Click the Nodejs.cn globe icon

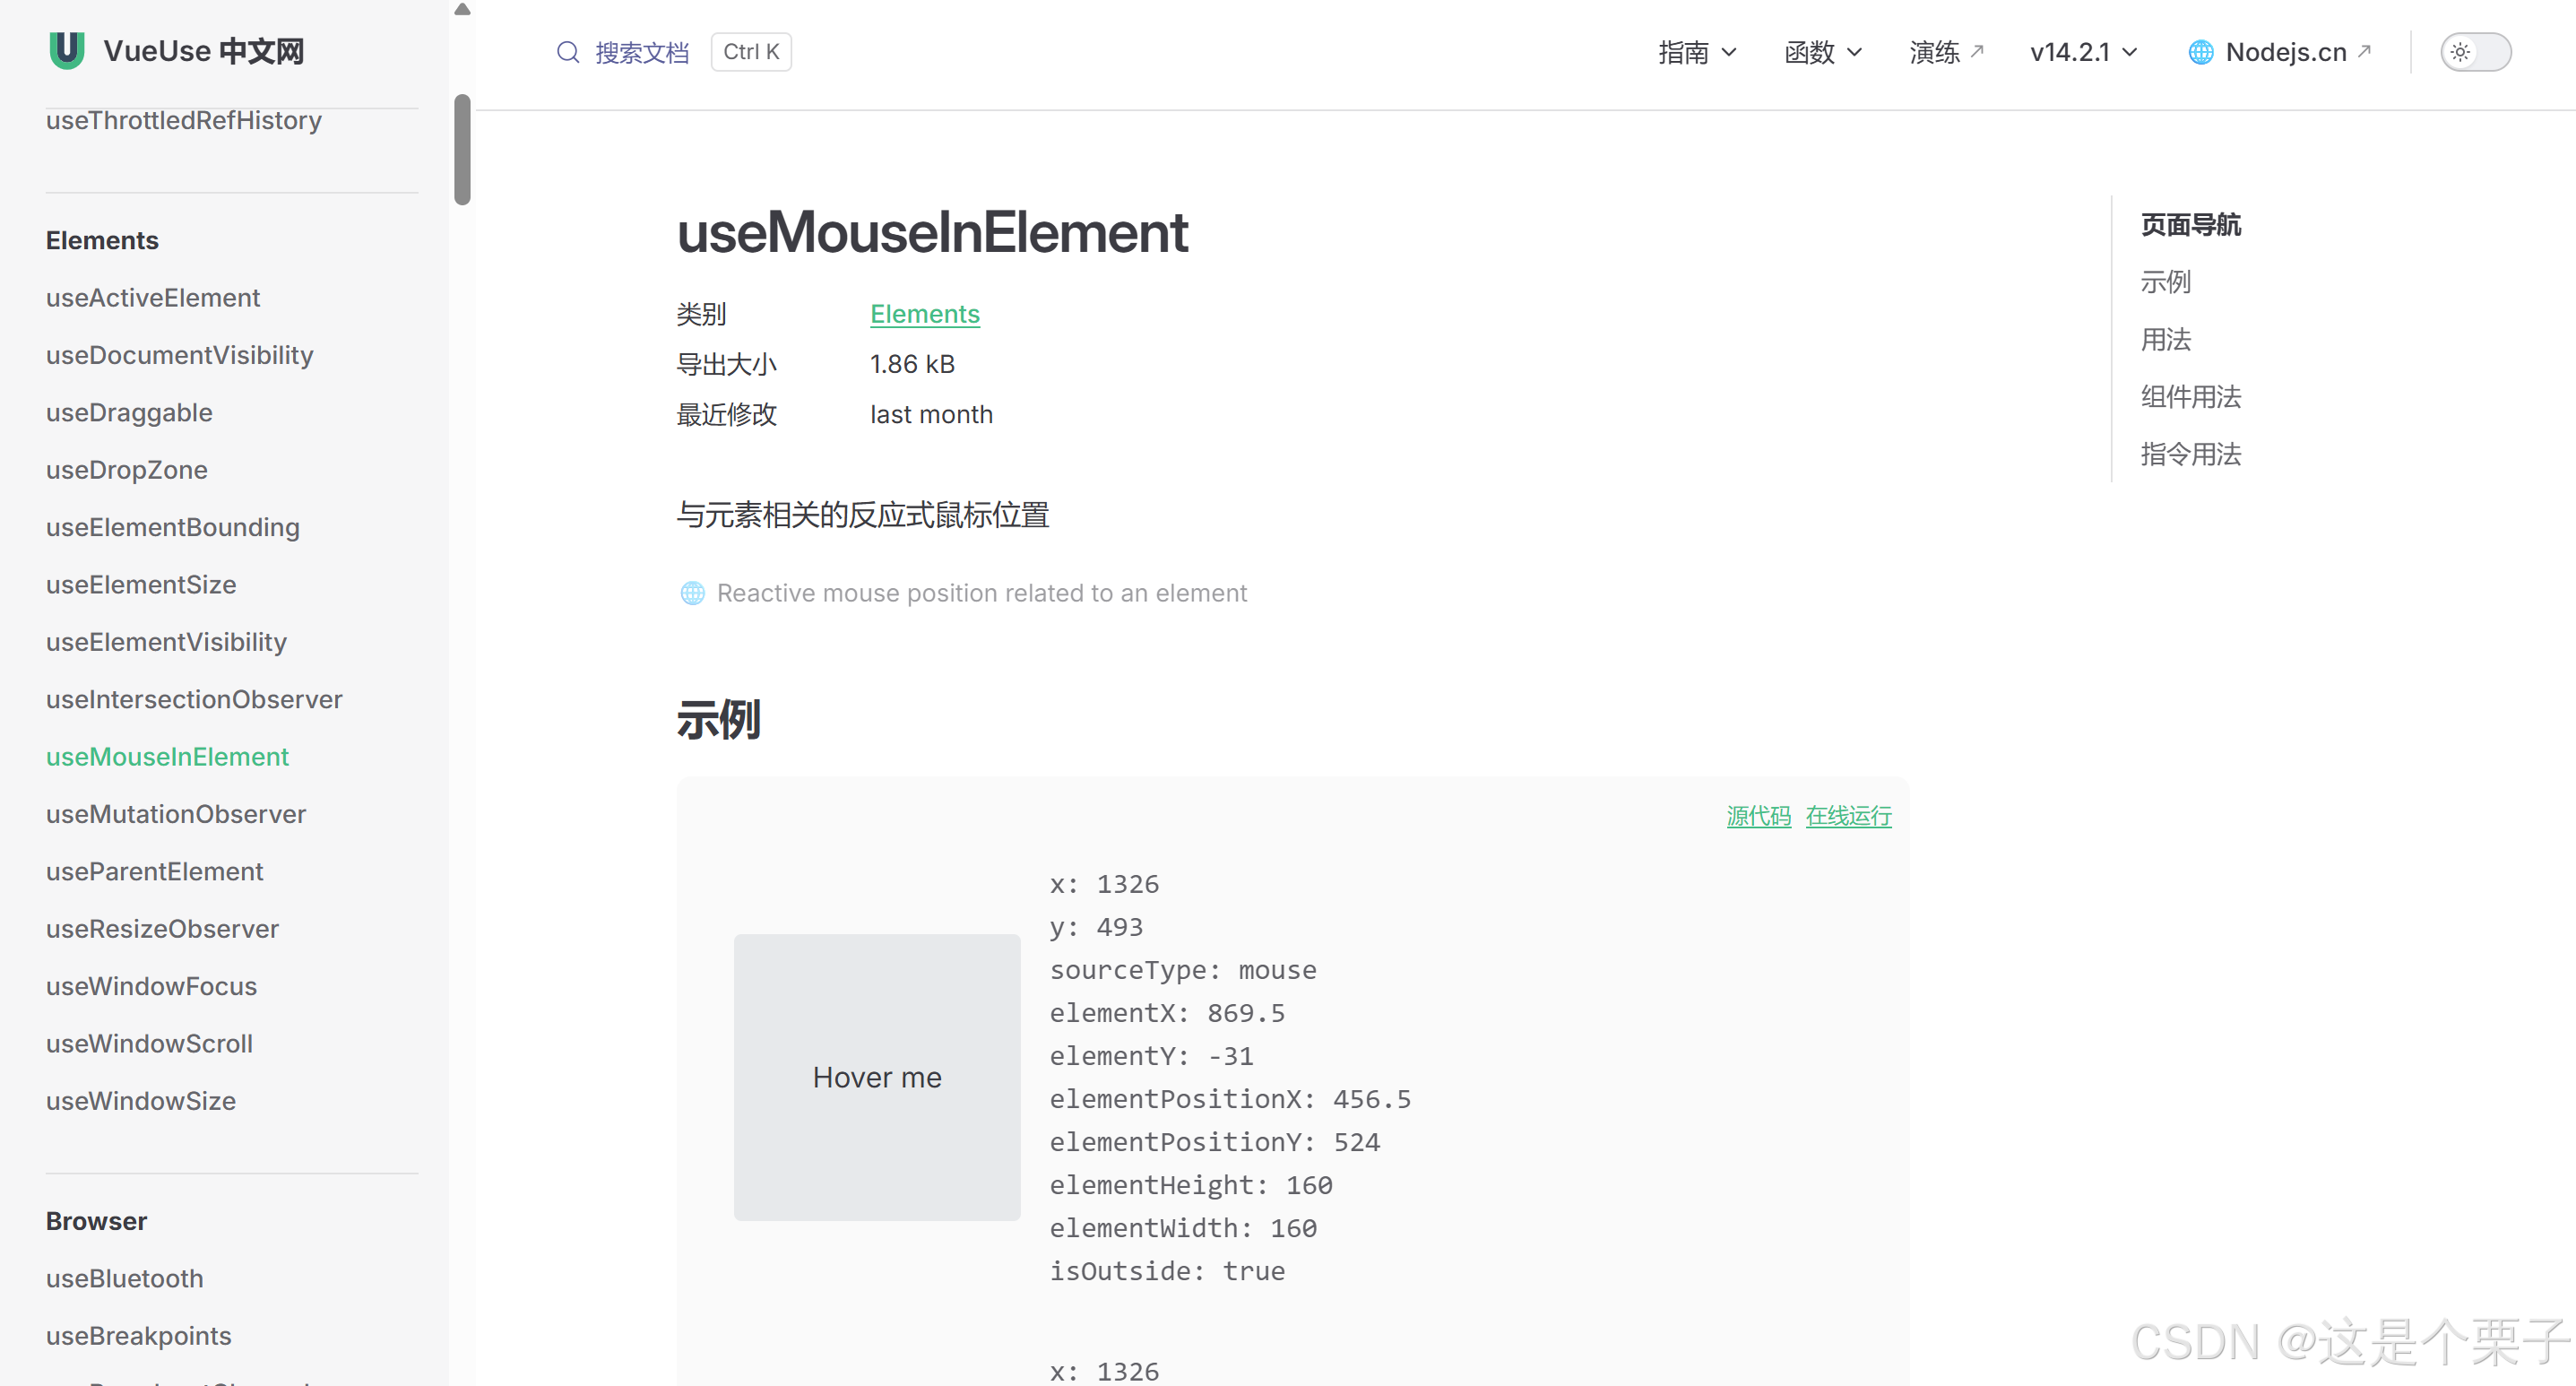coord(2200,52)
